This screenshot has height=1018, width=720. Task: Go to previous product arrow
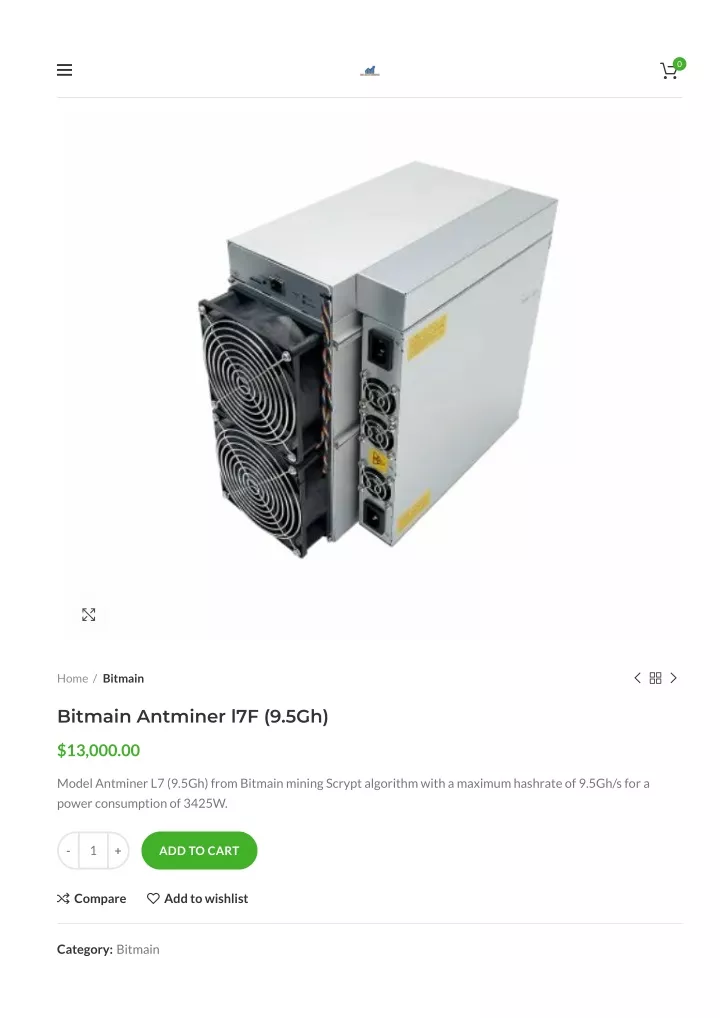(638, 678)
